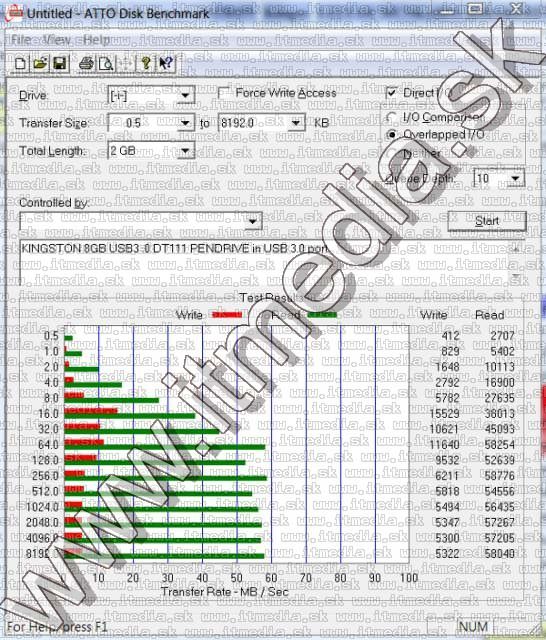Image resolution: width=546 pixels, height=640 pixels.
Task: Maximize the ATTO Disk Benchmark window
Action: pyautogui.click(x=474, y=9)
